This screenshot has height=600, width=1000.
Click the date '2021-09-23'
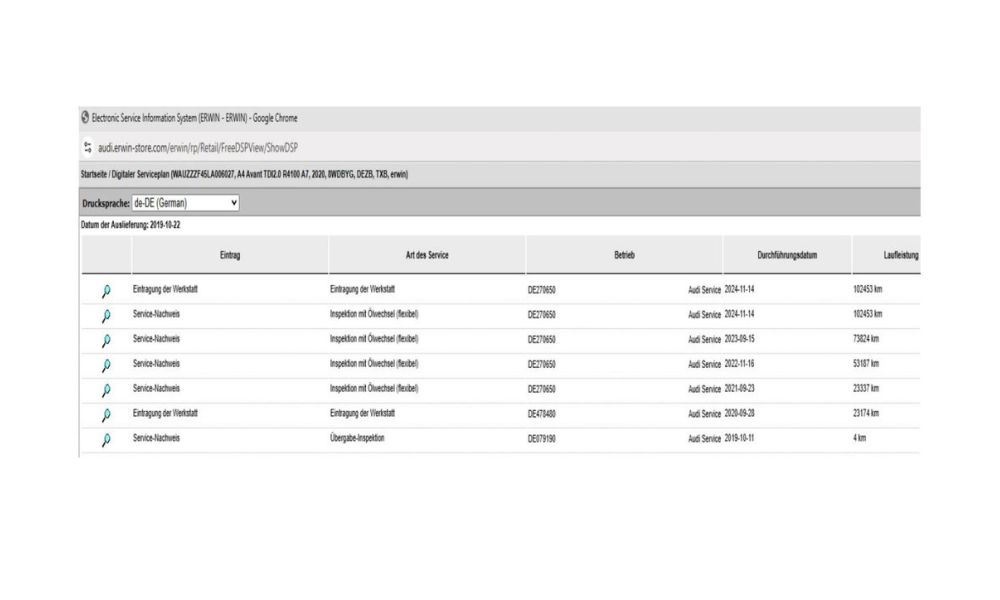tap(739, 388)
